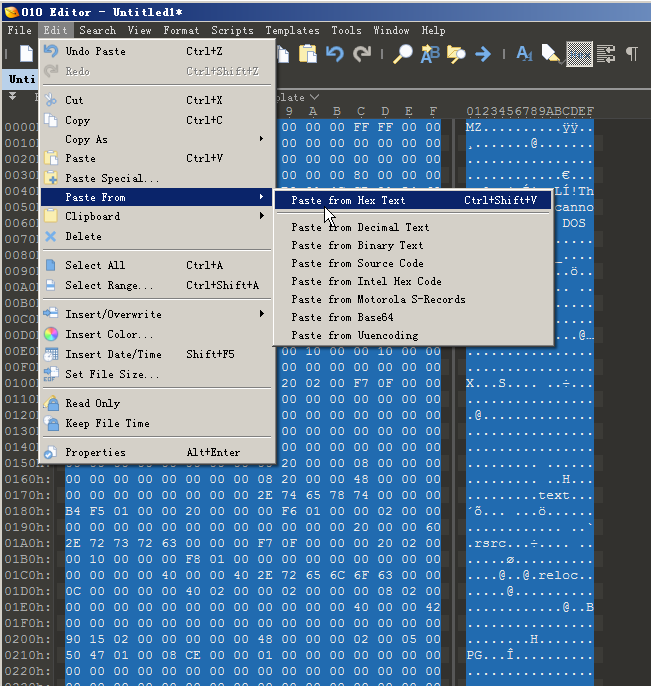Open the template dropdown chevron
The image size is (651, 686).
click(314, 97)
